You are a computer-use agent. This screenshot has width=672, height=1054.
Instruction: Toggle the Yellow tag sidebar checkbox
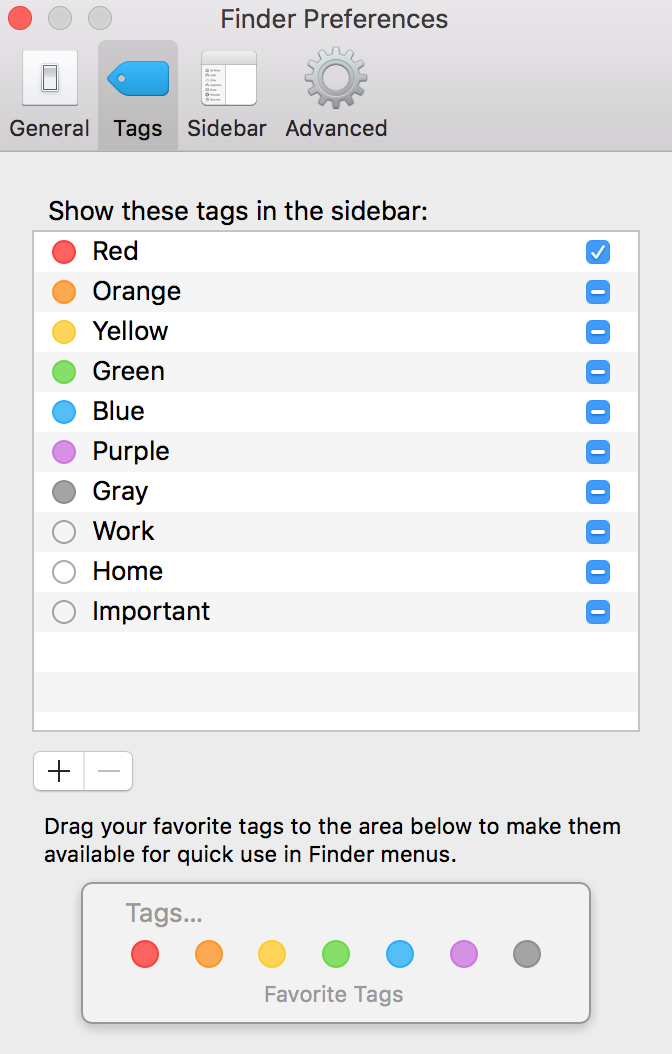click(598, 332)
